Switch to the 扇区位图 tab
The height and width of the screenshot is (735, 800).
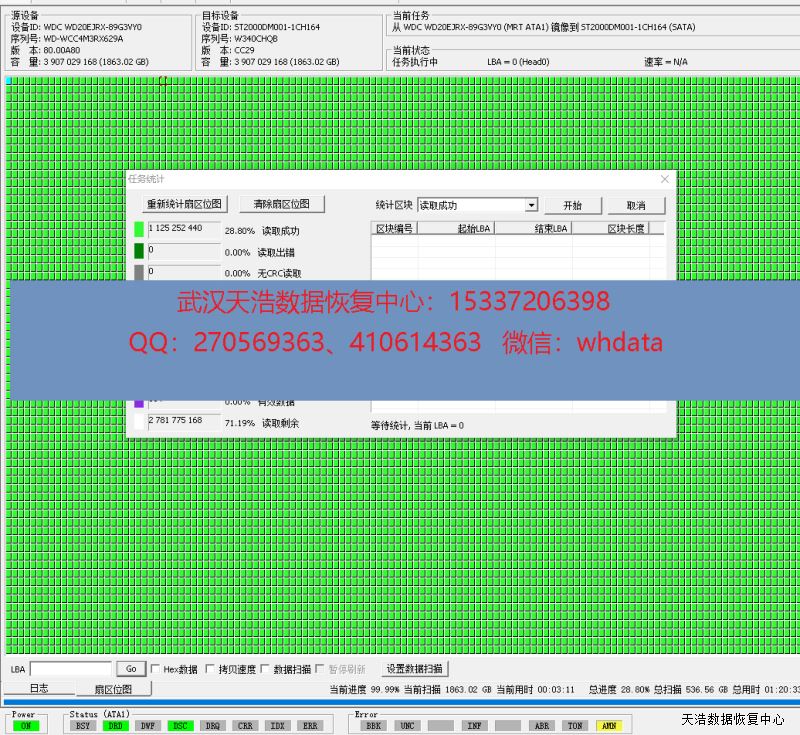[x=113, y=688]
